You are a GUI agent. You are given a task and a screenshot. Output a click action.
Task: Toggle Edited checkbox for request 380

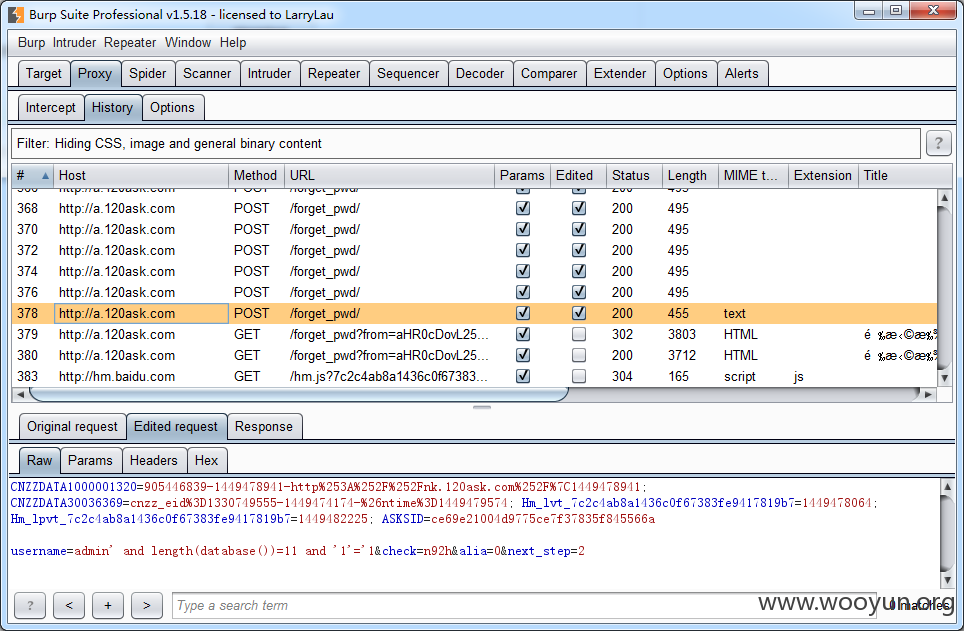tap(579, 355)
